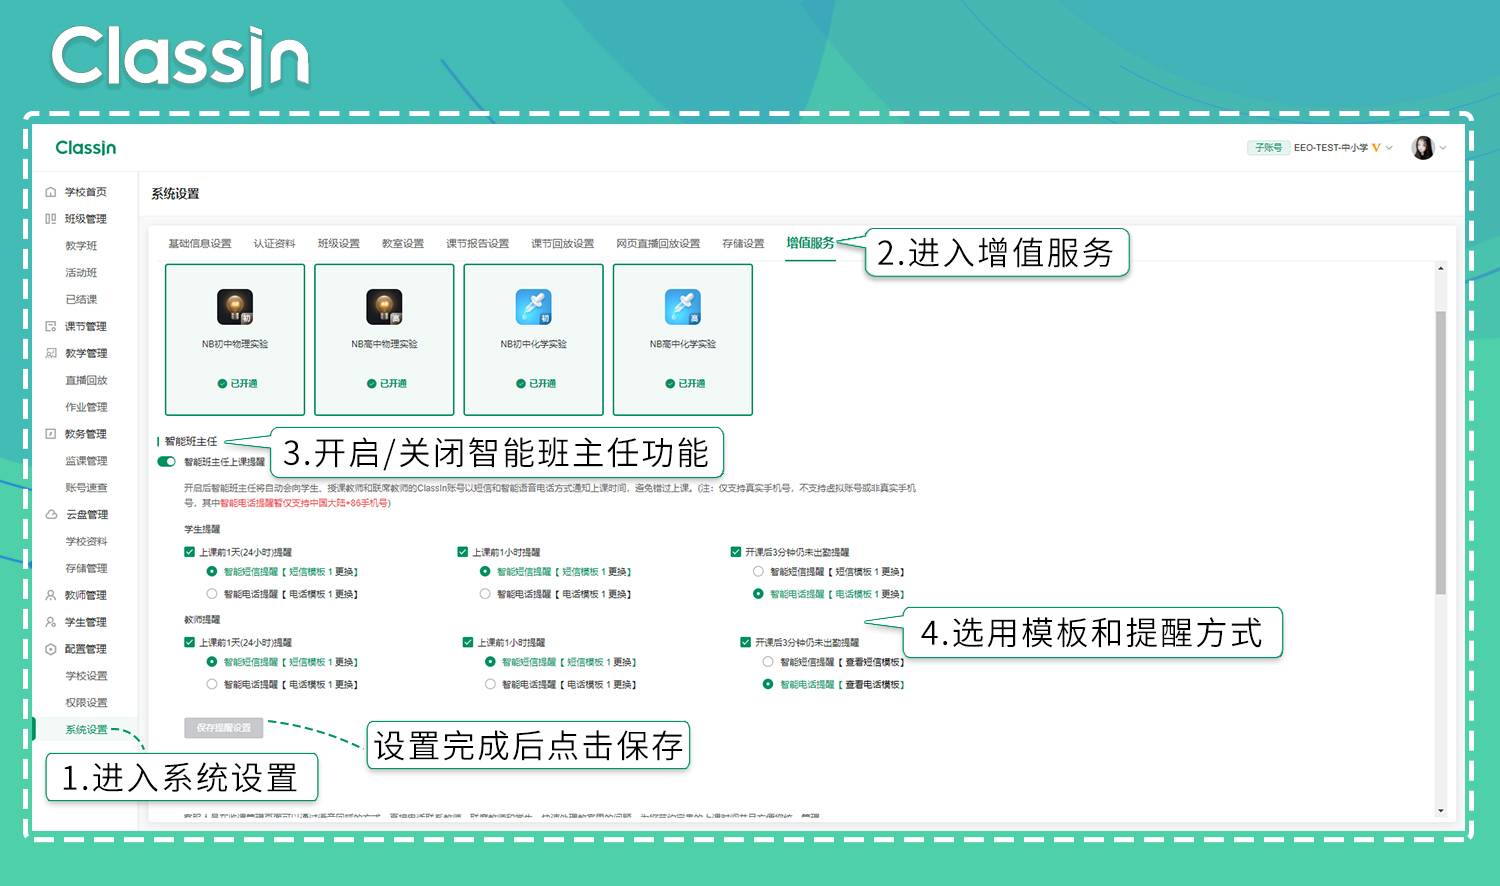Click the 云盘管理 cloud icon
Viewport: 1500px width, 886px height.
click(51, 514)
